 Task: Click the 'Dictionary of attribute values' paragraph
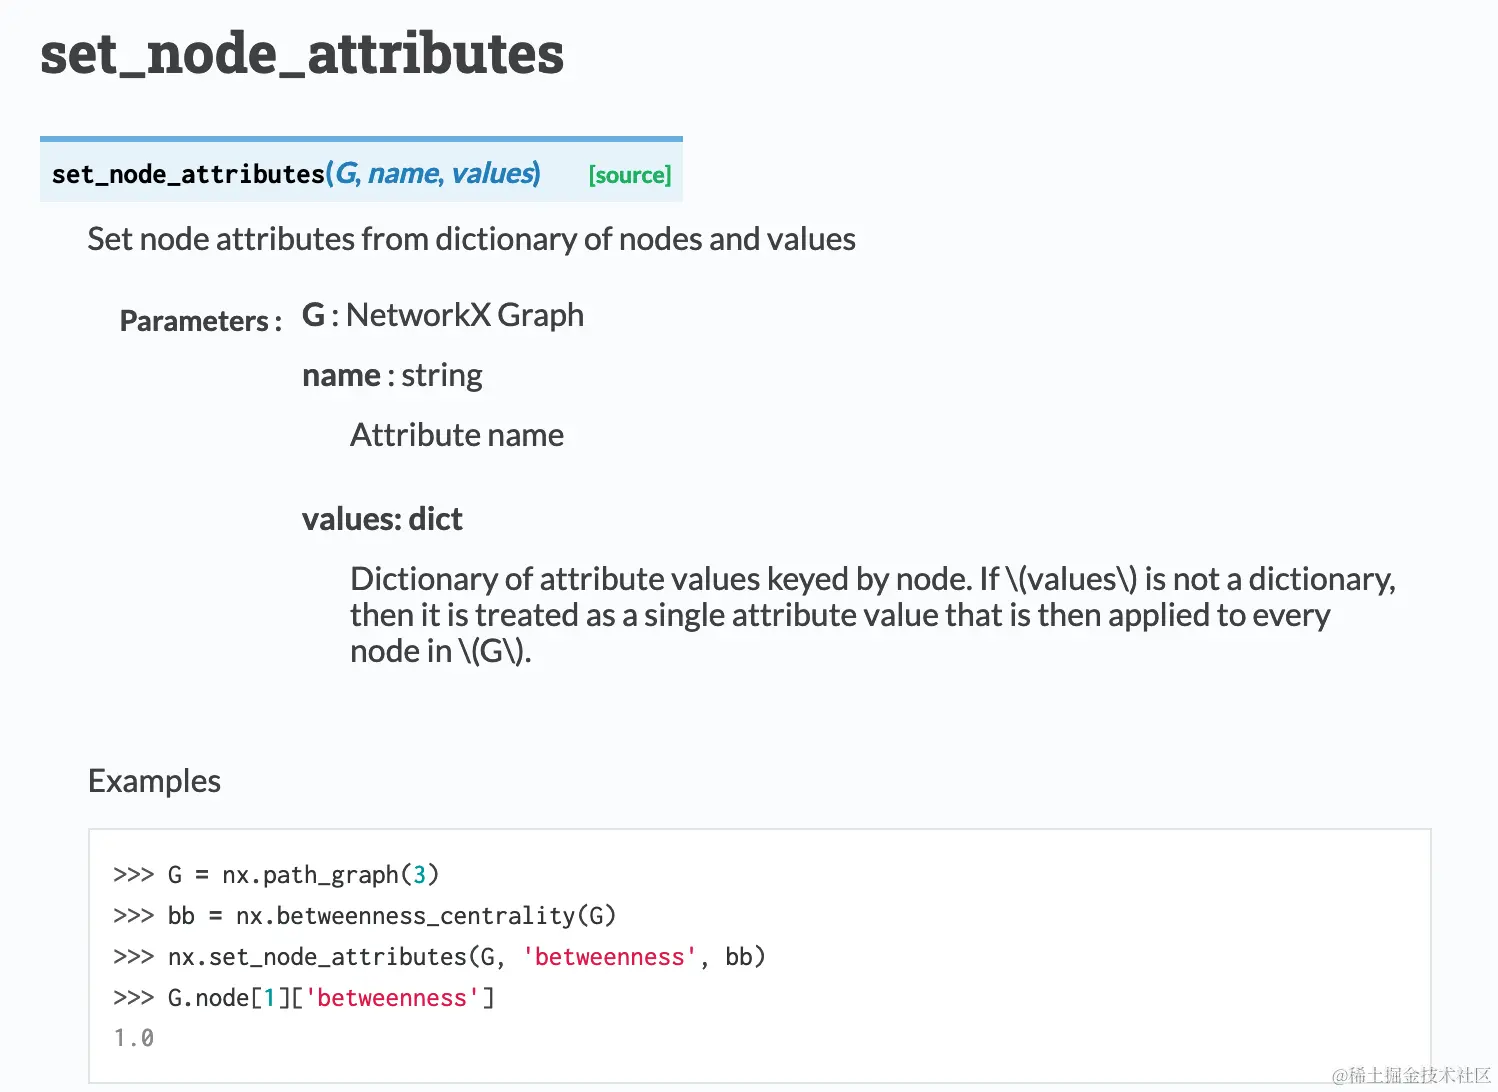coord(840,615)
